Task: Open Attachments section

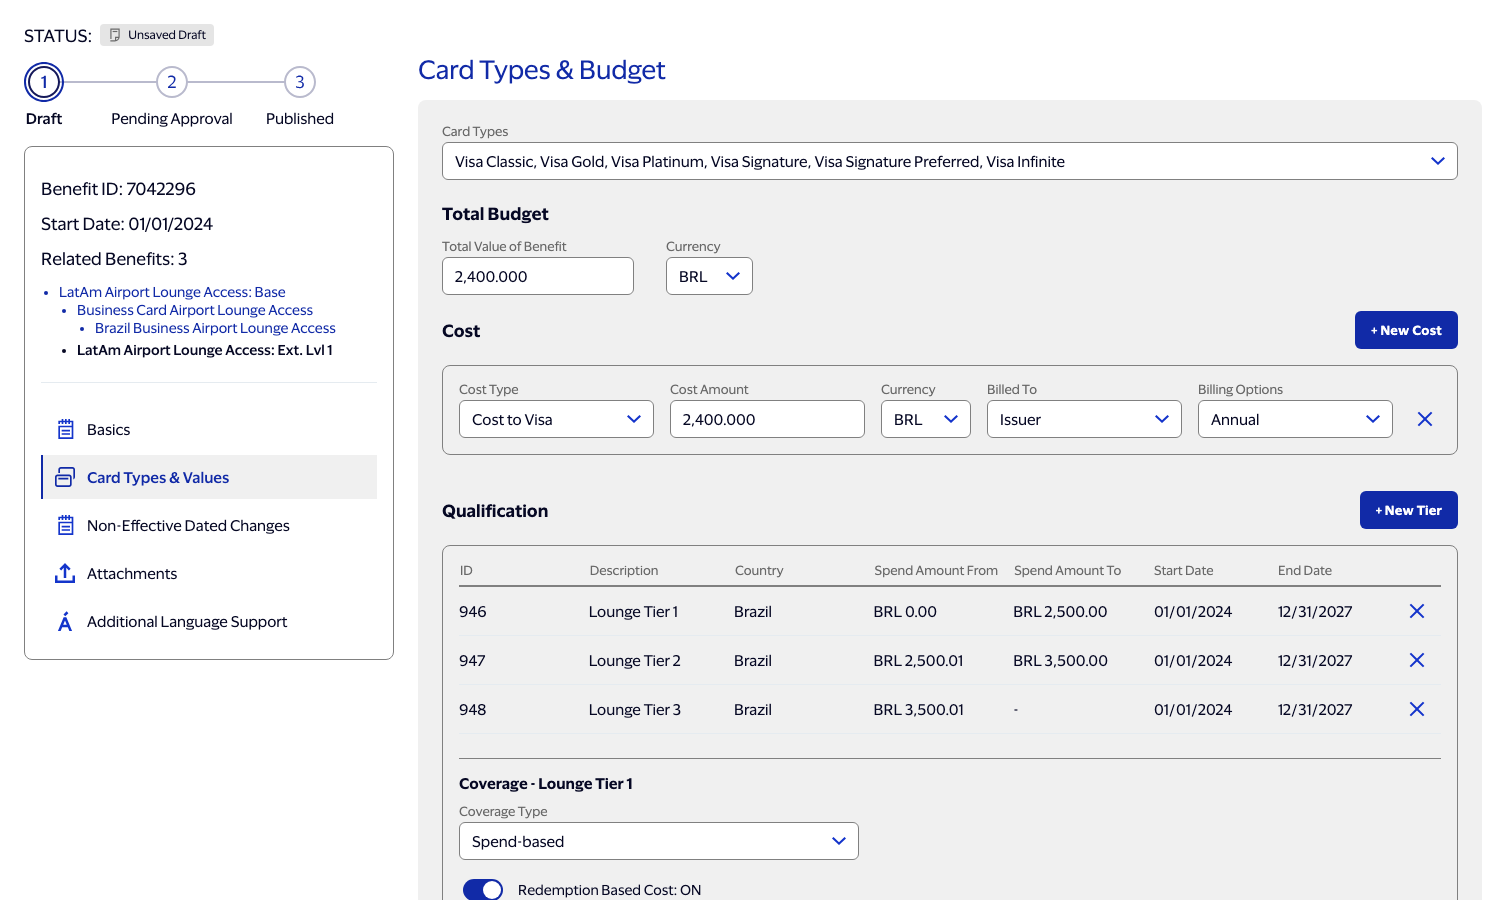Action: (x=209, y=574)
